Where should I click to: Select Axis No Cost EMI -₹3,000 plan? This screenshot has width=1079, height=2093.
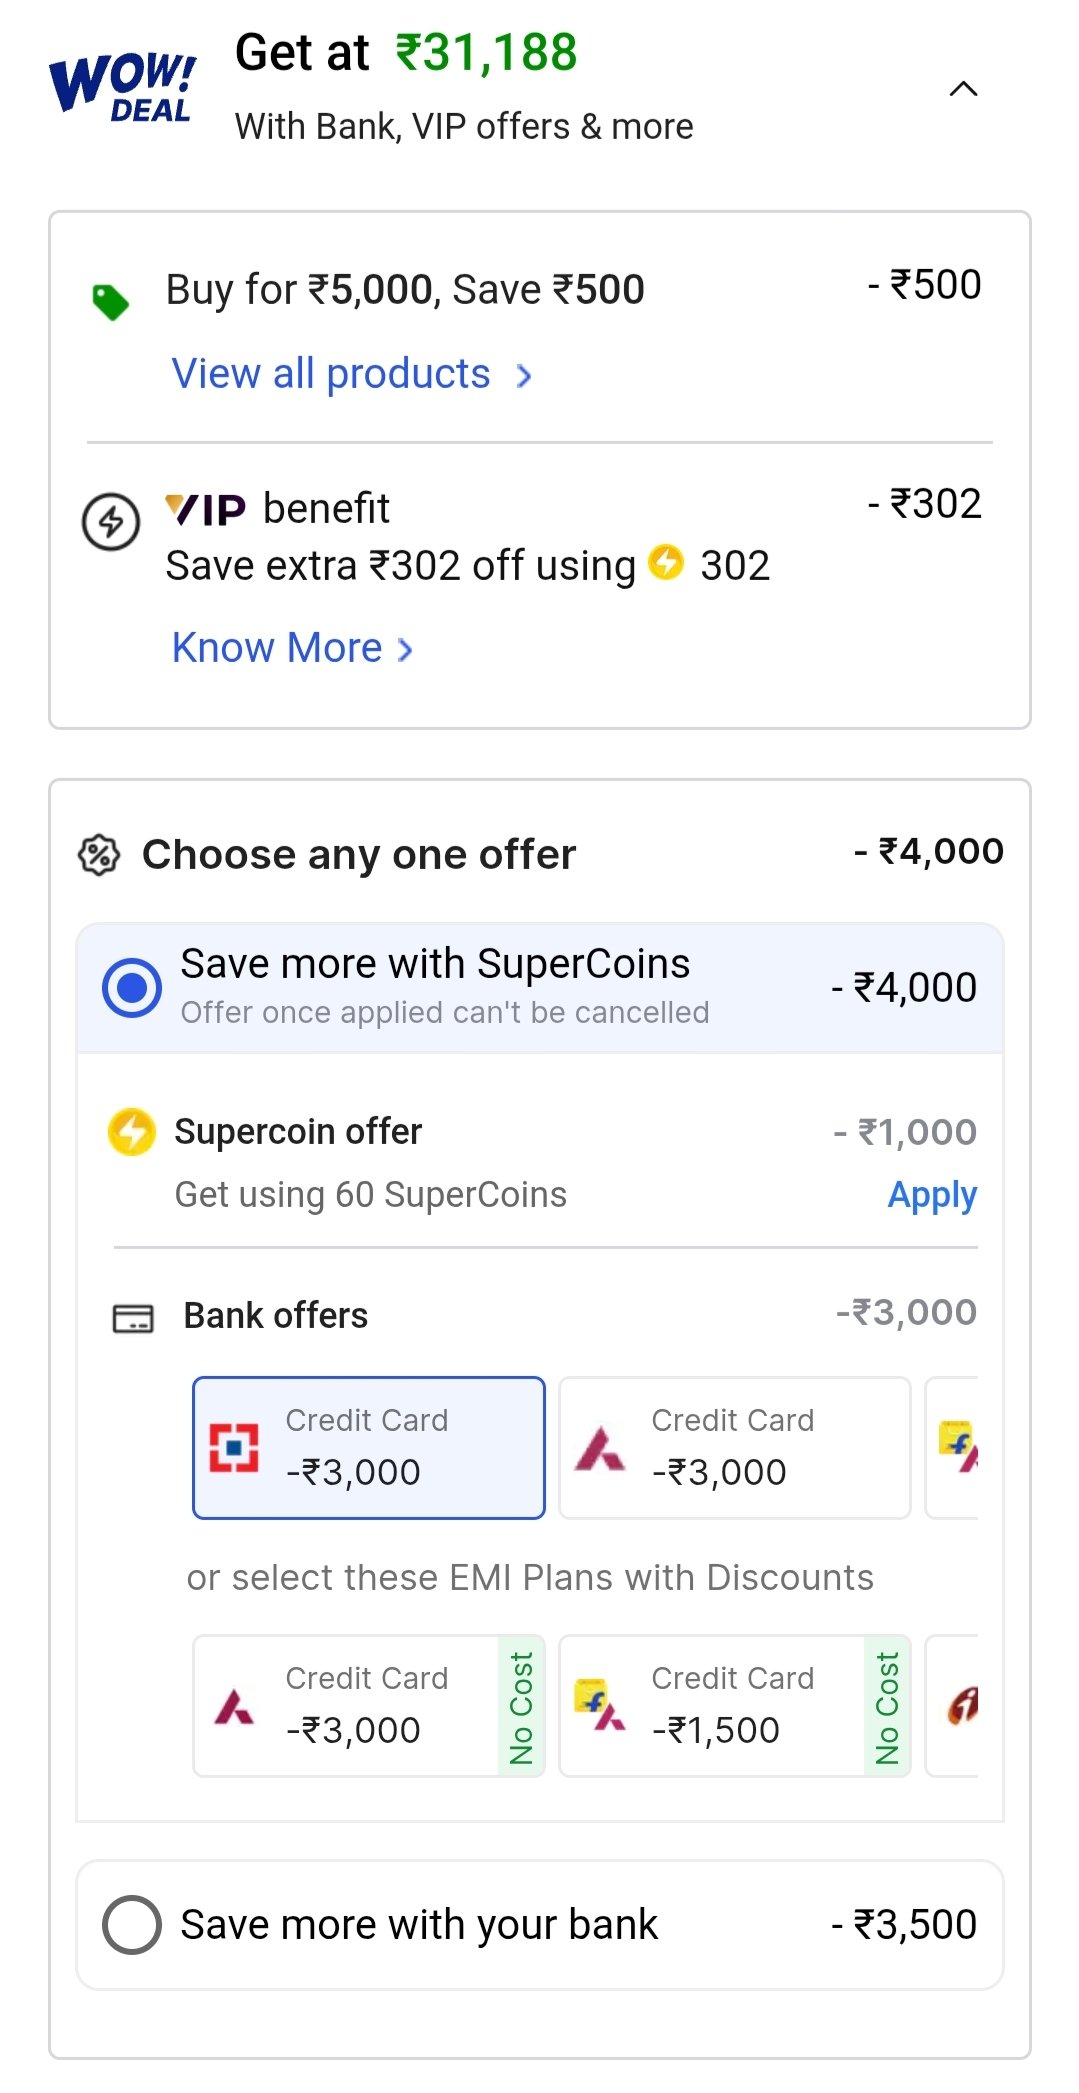pyautogui.click(x=369, y=1706)
